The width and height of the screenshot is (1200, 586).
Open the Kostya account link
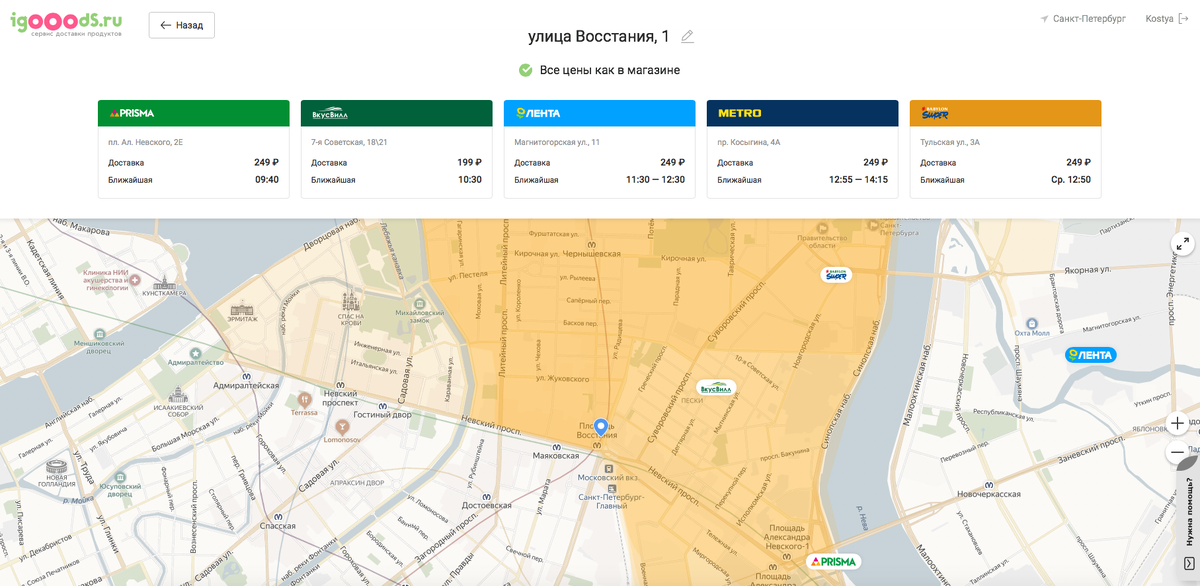tap(1160, 19)
